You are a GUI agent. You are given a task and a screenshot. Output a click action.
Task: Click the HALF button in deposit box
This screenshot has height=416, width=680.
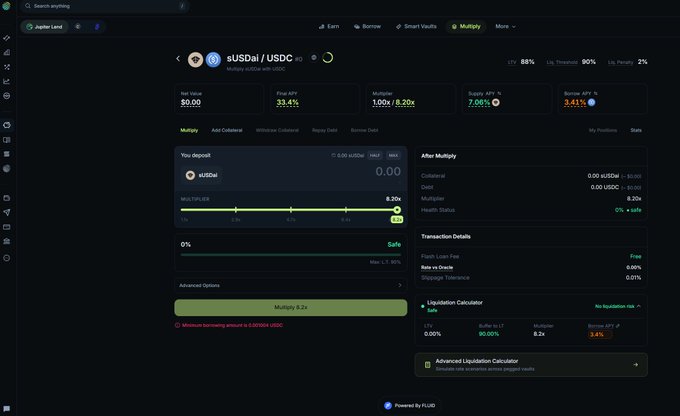(x=375, y=155)
